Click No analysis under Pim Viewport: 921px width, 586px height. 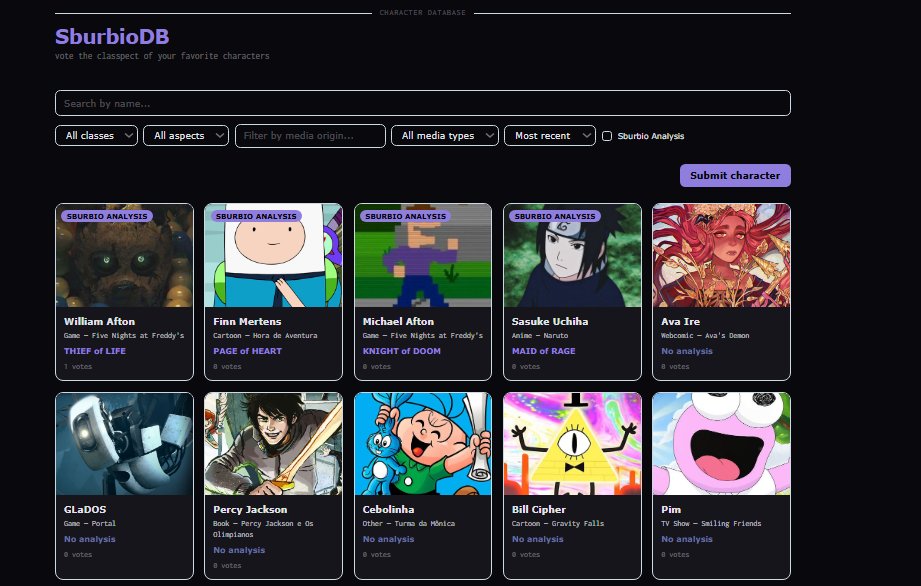(x=687, y=538)
